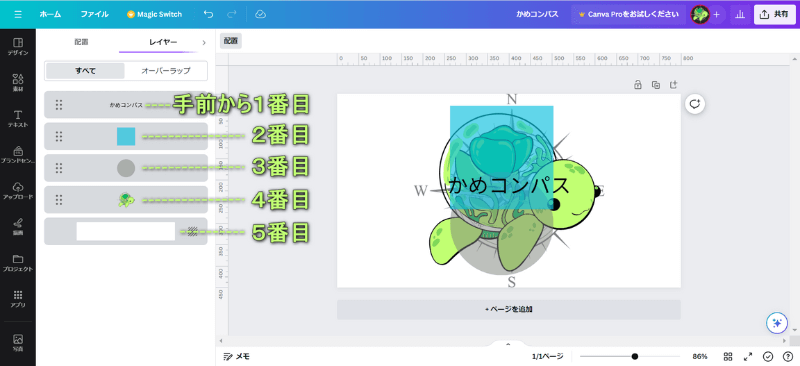
Task: Open the design check circle icon
Action: click(x=768, y=356)
